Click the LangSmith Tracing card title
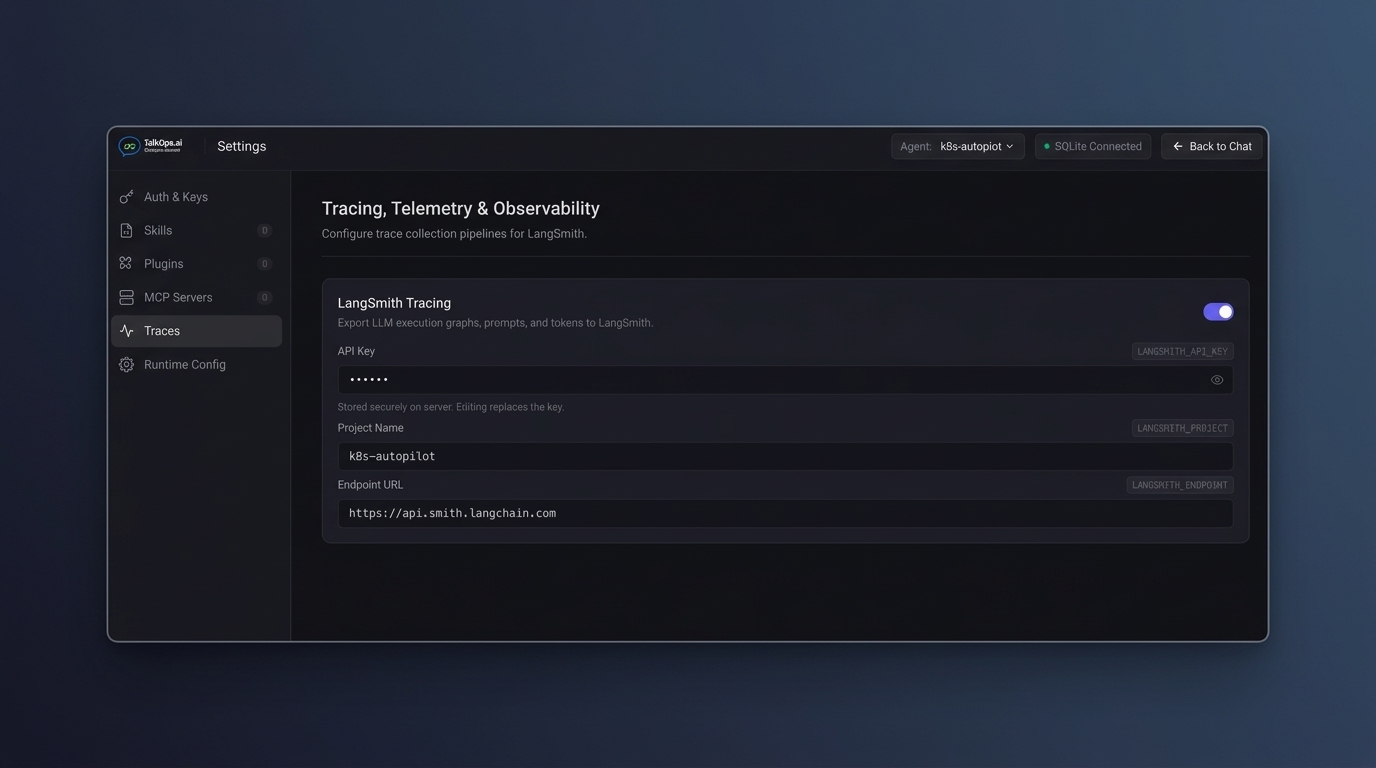 pos(394,303)
